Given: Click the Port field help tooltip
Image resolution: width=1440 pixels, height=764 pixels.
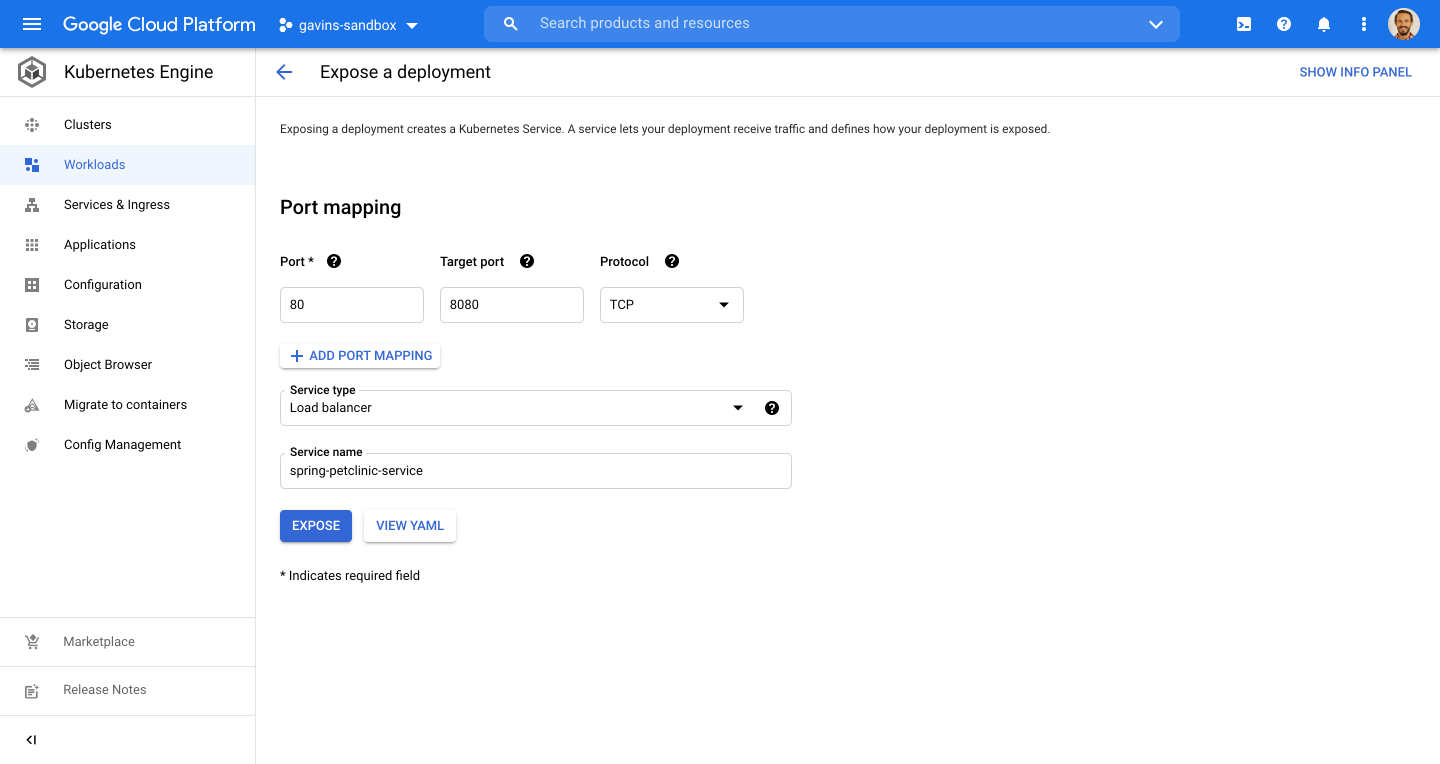Looking at the screenshot, I should tap(334, 260).
